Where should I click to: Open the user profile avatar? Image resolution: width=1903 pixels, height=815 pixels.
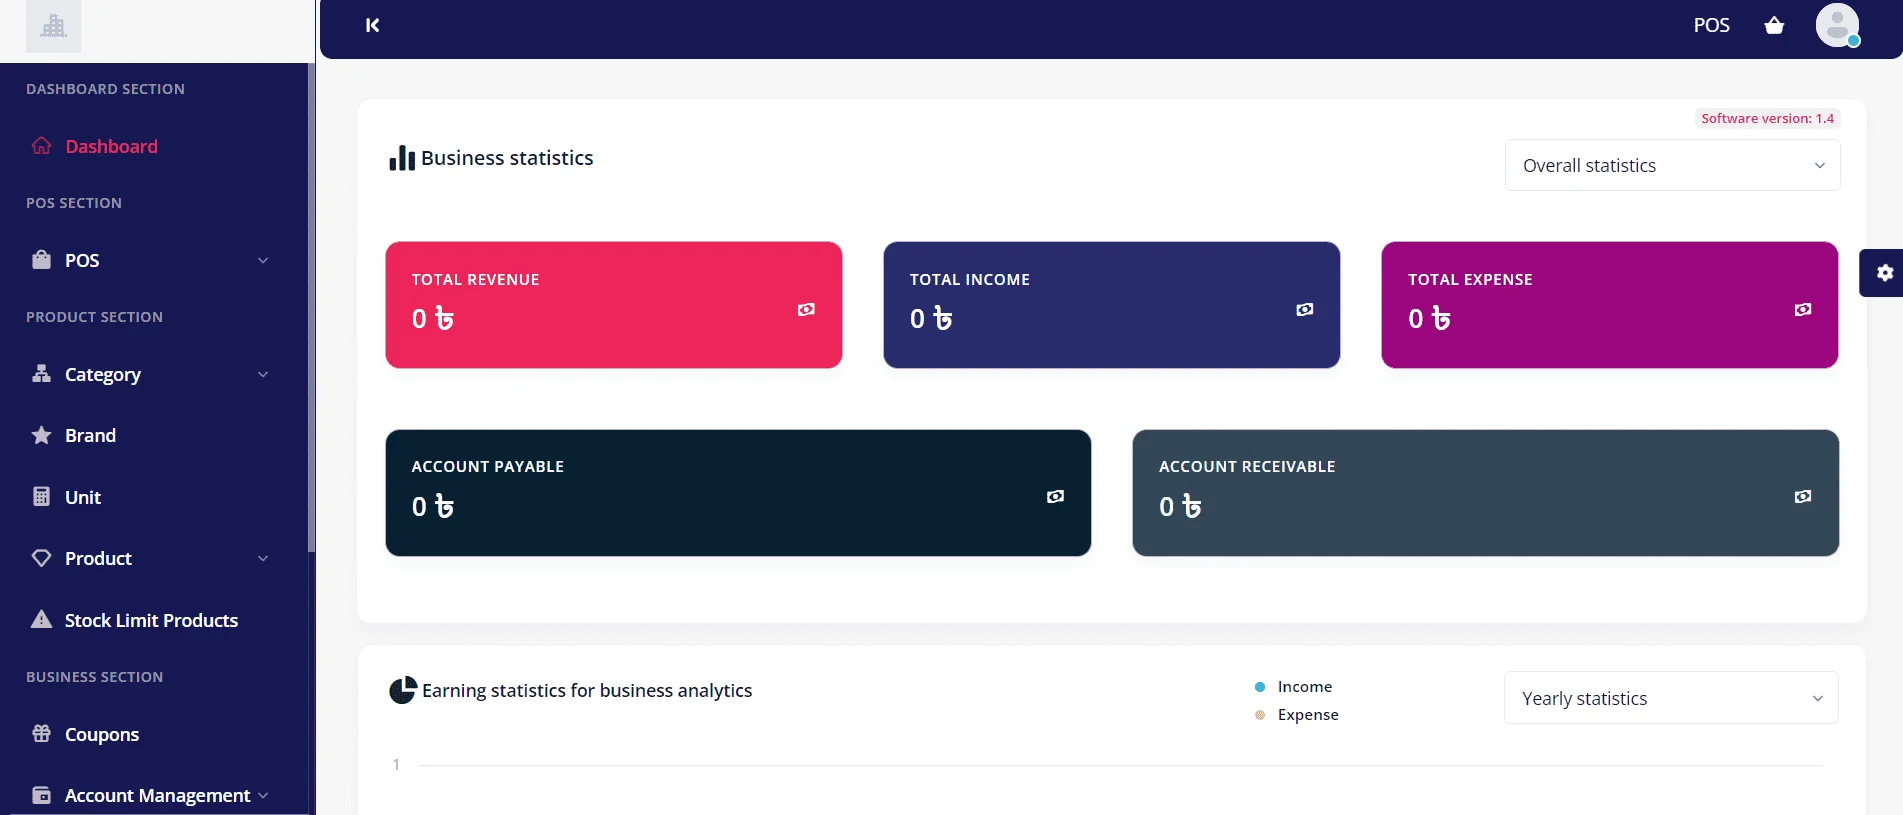(1837, 25)
